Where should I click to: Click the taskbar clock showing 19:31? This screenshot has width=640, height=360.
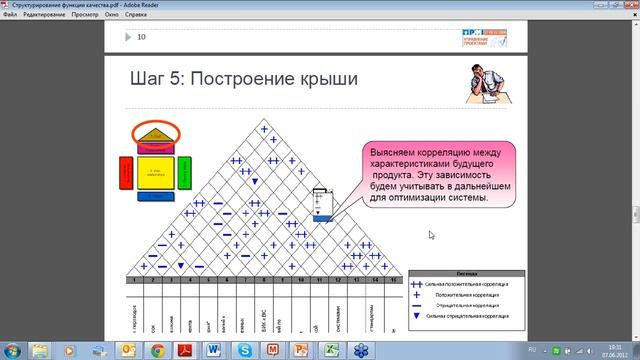click(615, 351)
